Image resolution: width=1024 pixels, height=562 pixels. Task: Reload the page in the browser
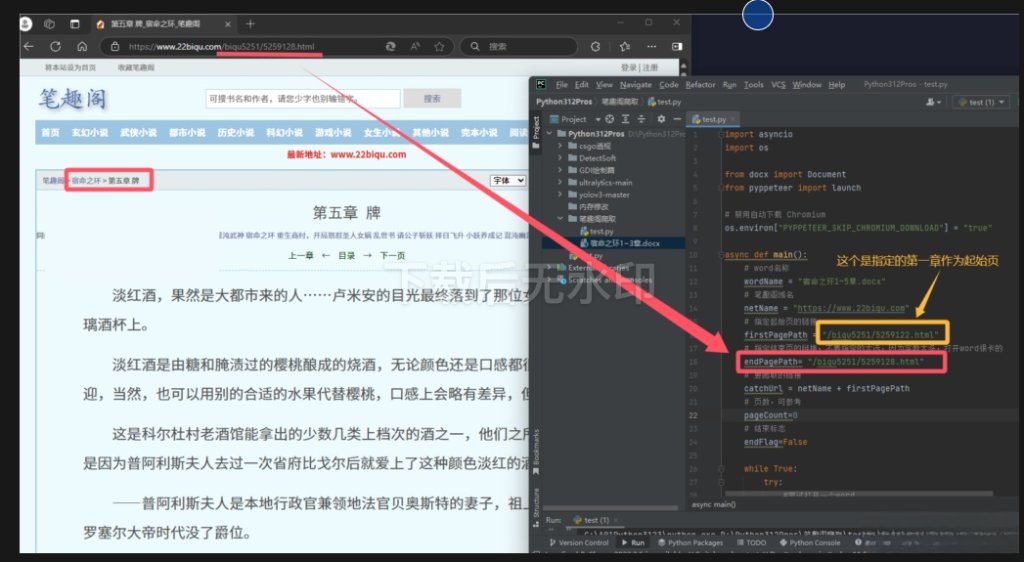coord(56,46)
